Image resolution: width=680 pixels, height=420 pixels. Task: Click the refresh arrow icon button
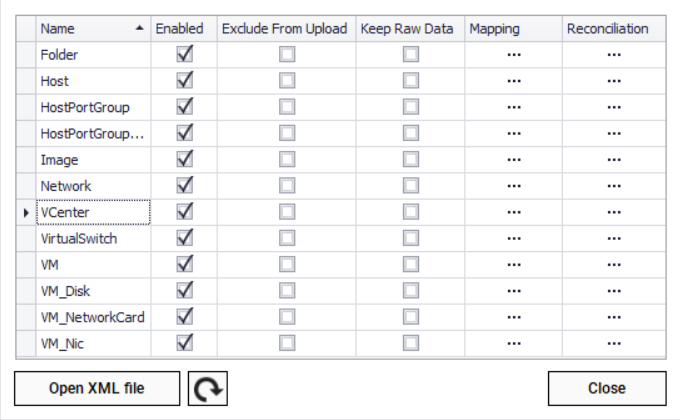click(x=208, y=388)
